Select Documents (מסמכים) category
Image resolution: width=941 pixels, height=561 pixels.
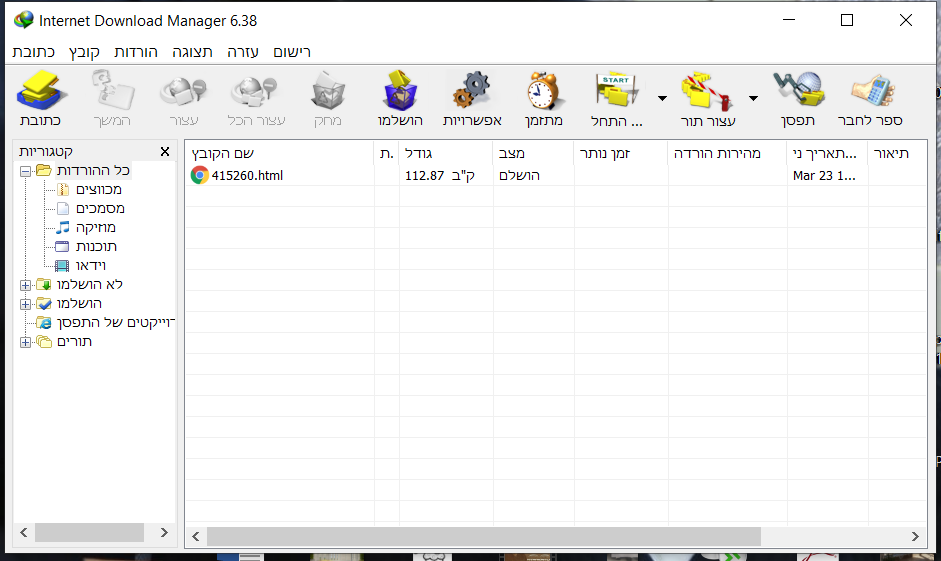click(100, 209)
